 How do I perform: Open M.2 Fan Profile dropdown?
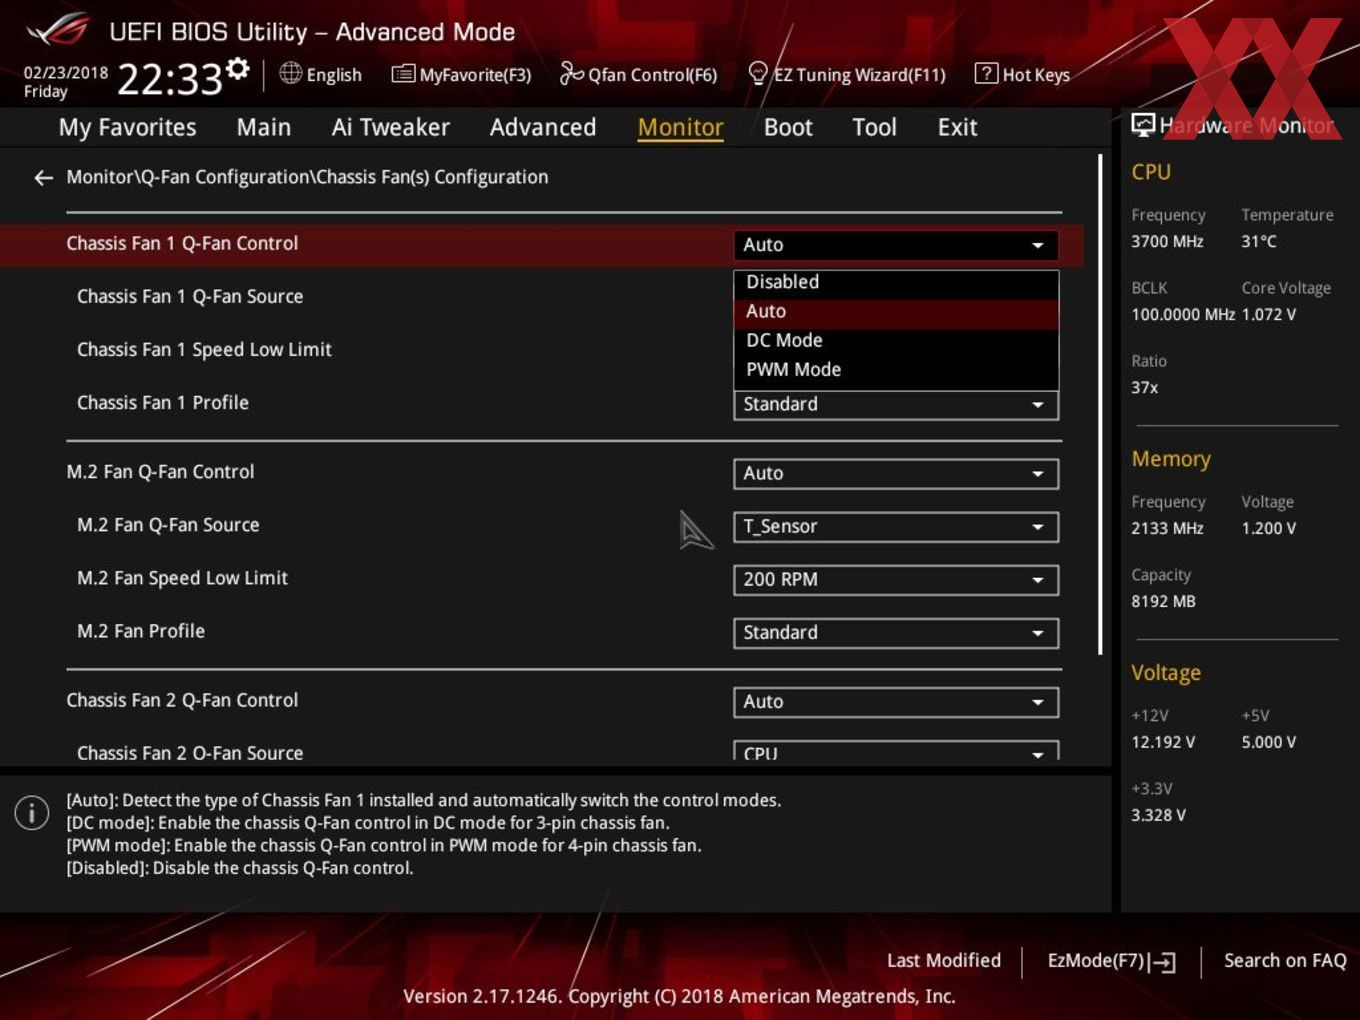click(896, 633)
